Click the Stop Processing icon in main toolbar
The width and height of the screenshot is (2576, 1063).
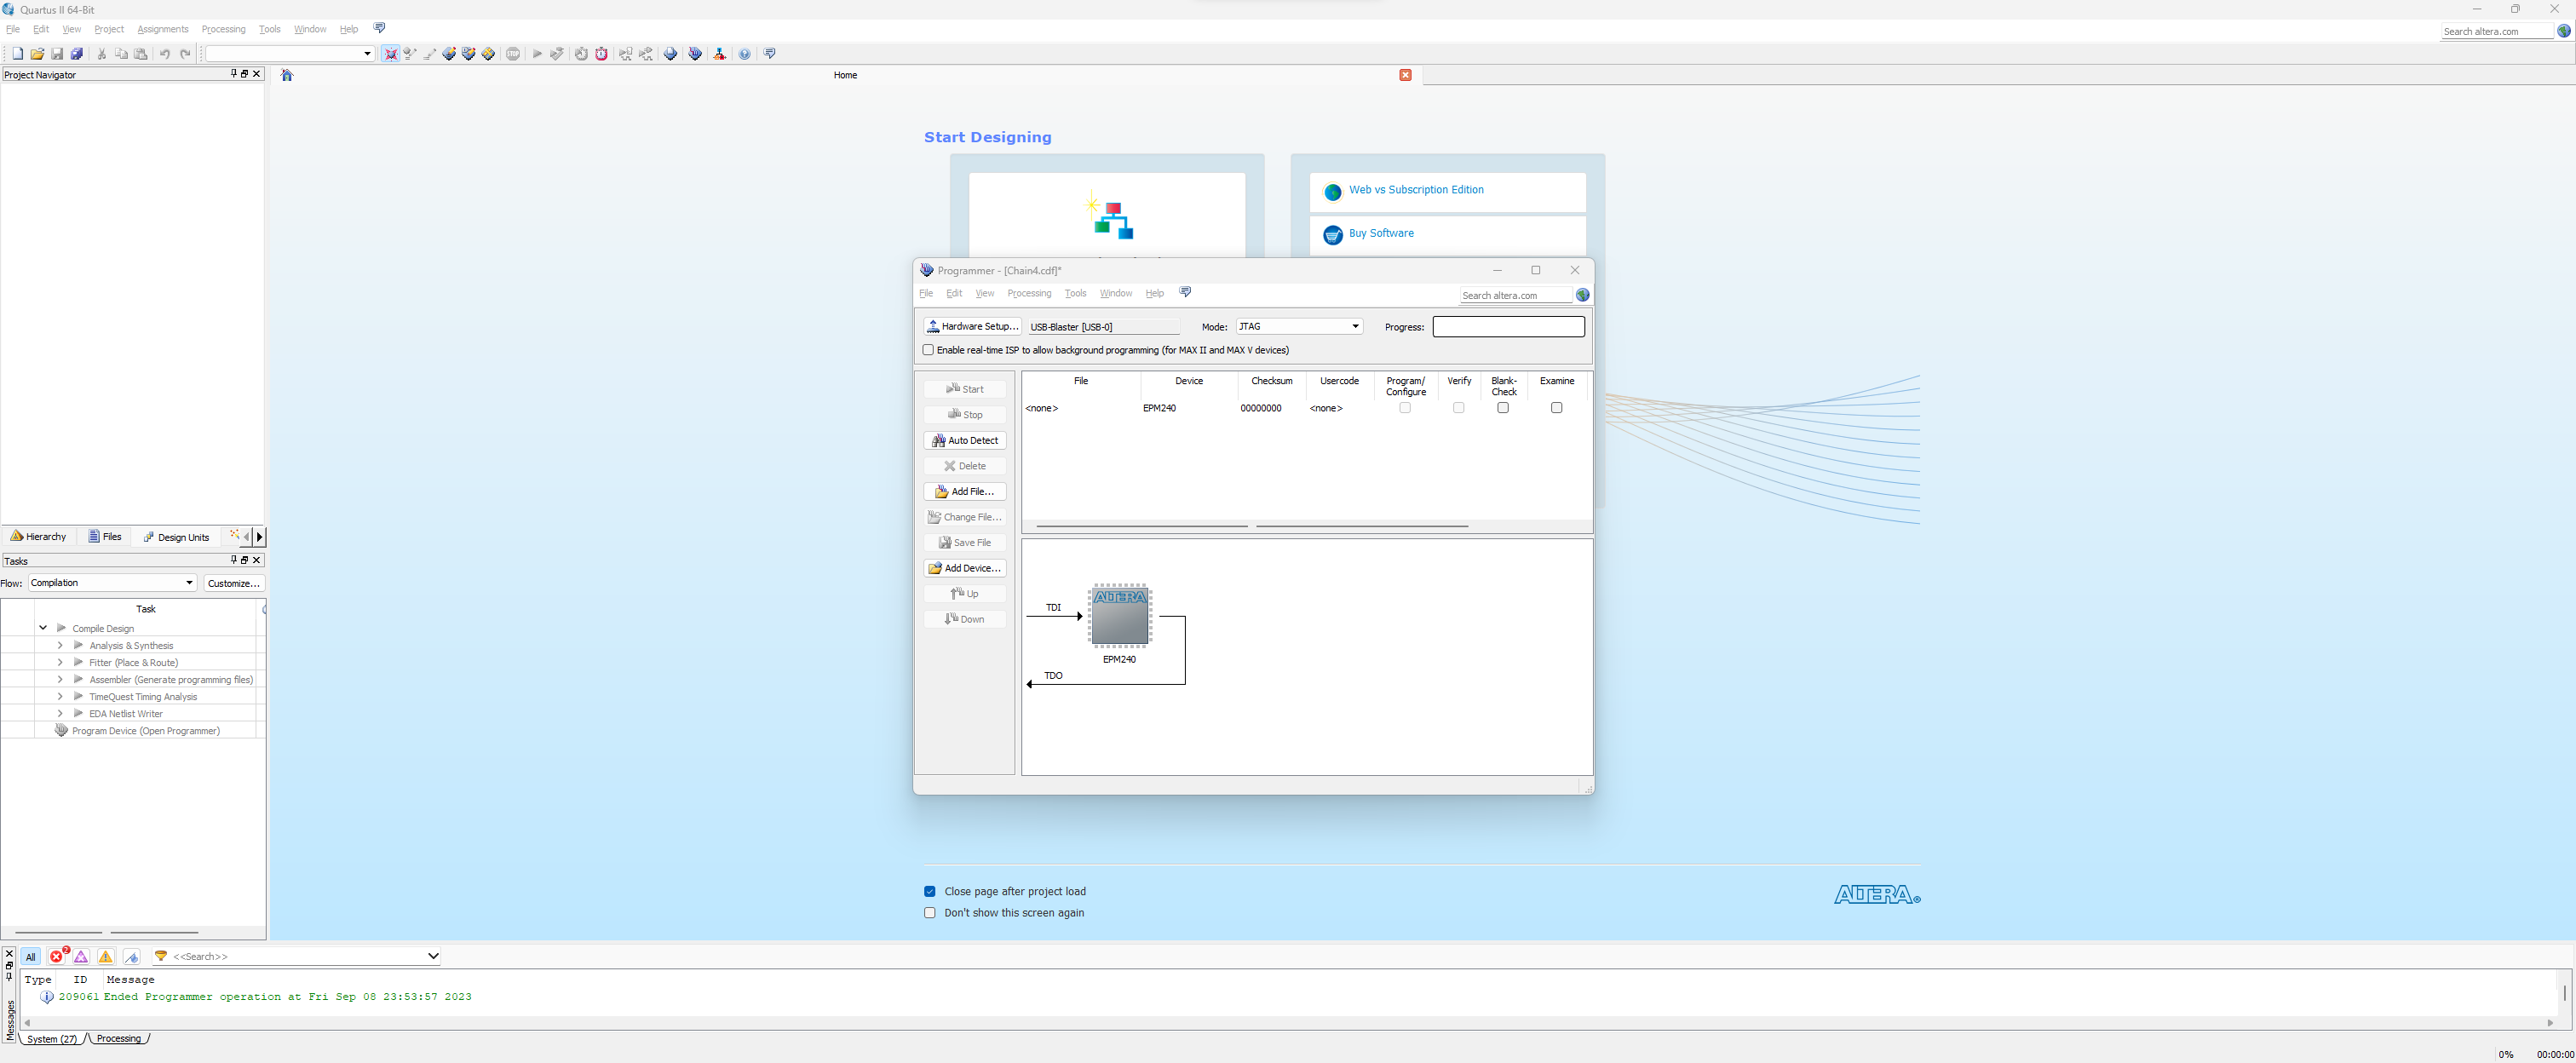click(x=513, y=54)
